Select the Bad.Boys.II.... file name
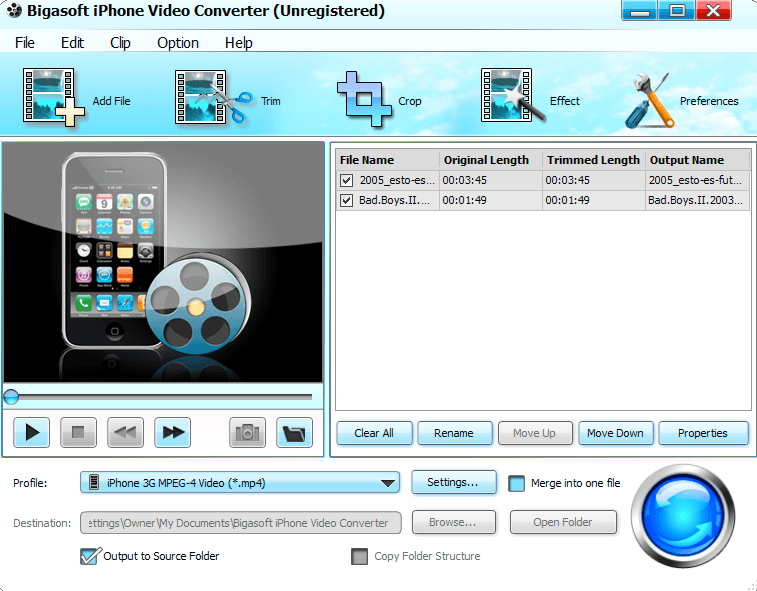757x591 pixels. coord(394,200)
